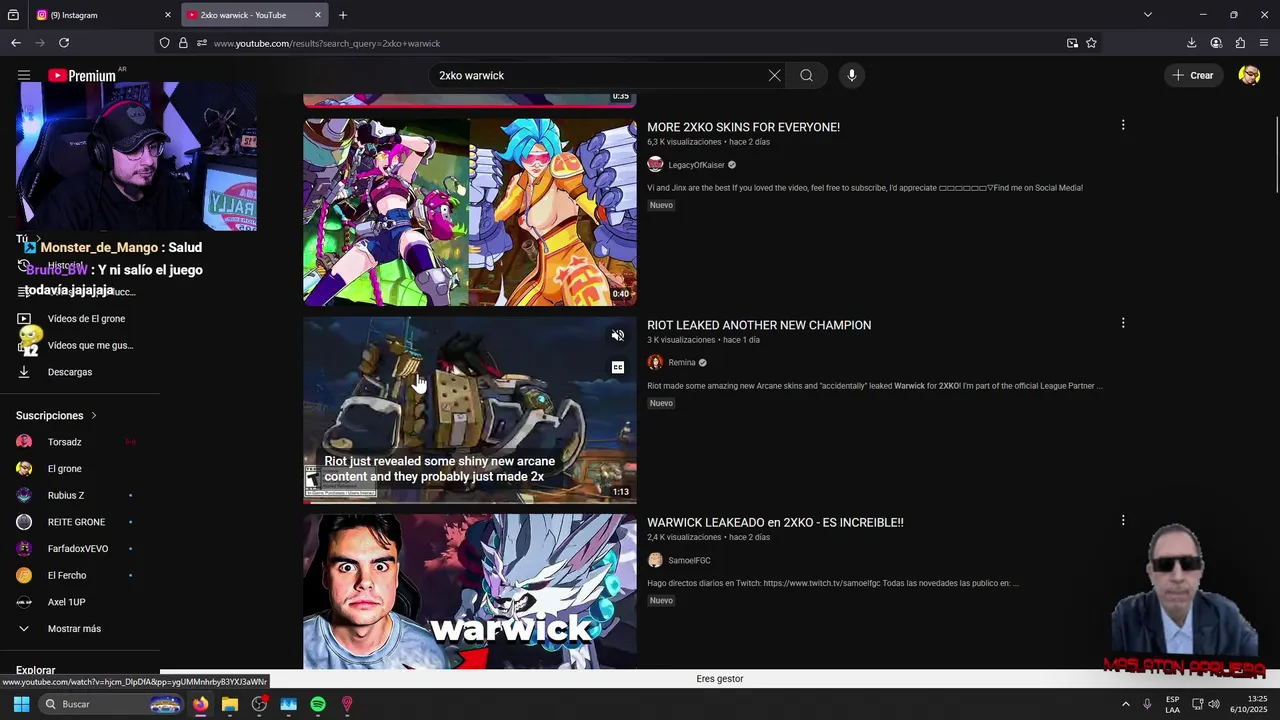The width and height of the screenshot is (1280, 720).
Task: Open YouTube account avatar menu
Action: coord(1249,75)
